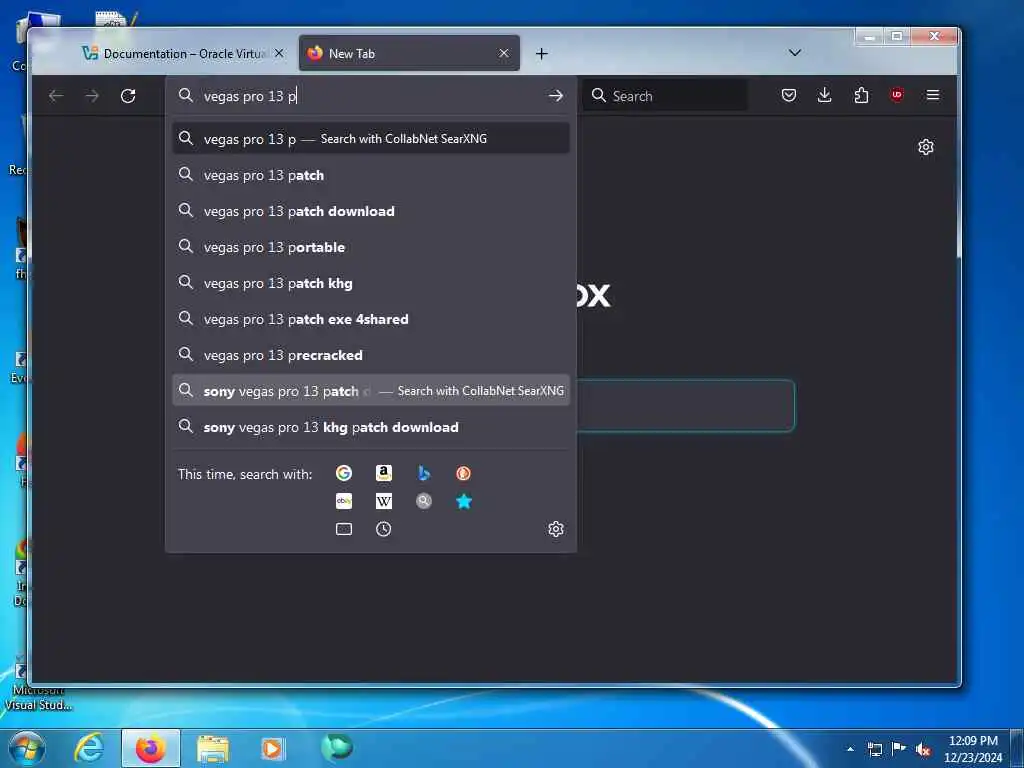Open Windows Media Player taskbar icon
Viewport: 1024px width, 768px height.
pyautogui.click(x=273, y=748)
